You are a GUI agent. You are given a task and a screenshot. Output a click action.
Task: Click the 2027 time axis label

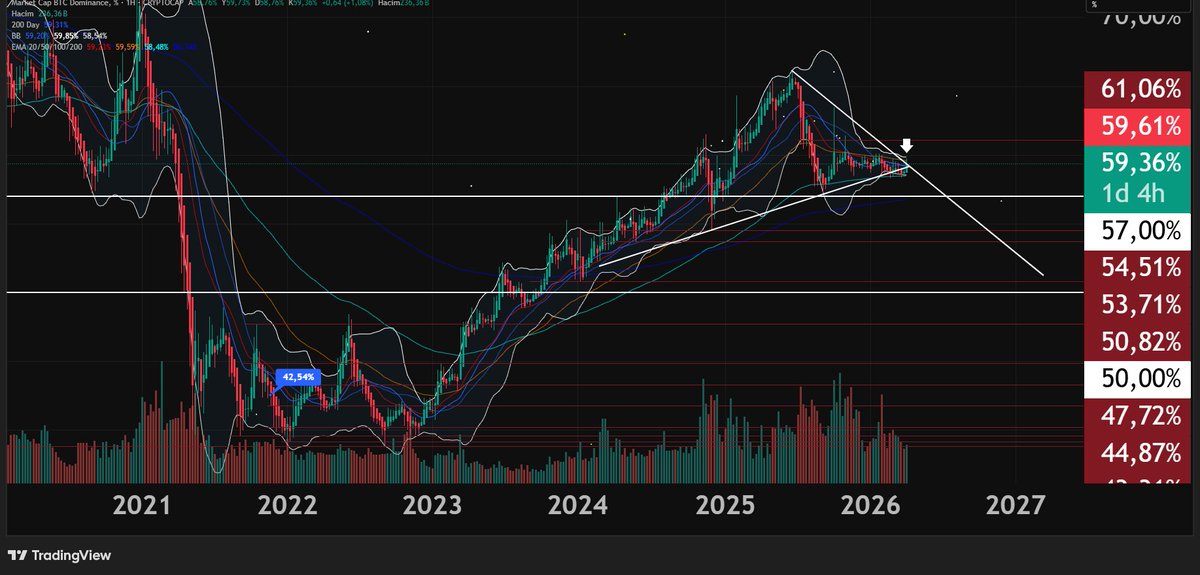1015,505
